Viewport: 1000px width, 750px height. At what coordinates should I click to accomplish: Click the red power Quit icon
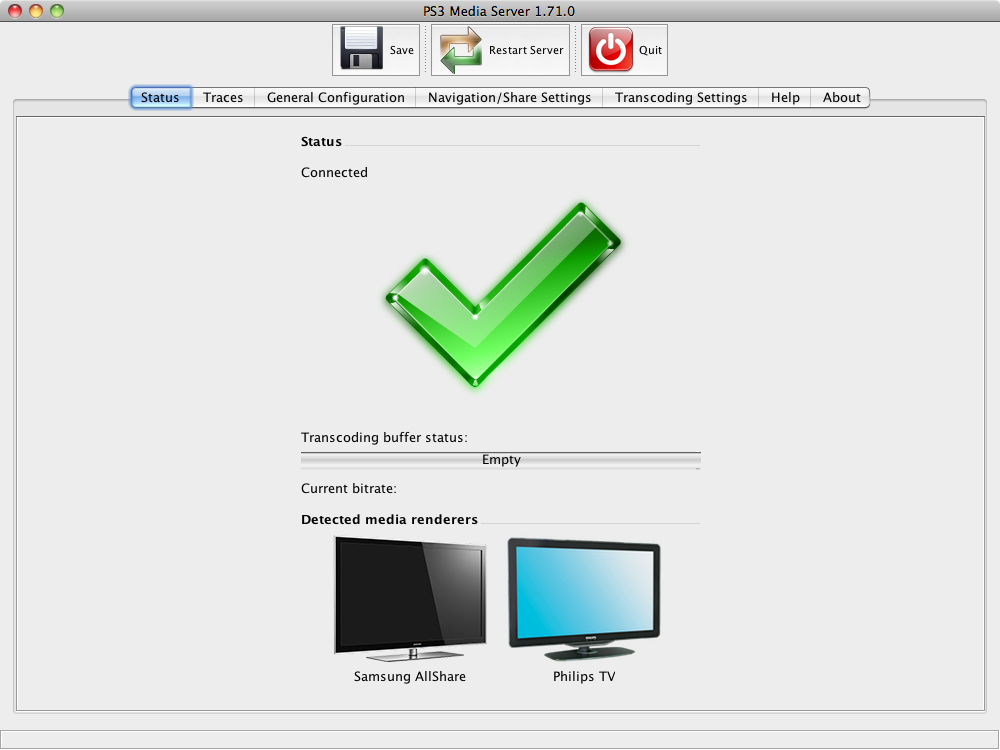pos(610,49)
